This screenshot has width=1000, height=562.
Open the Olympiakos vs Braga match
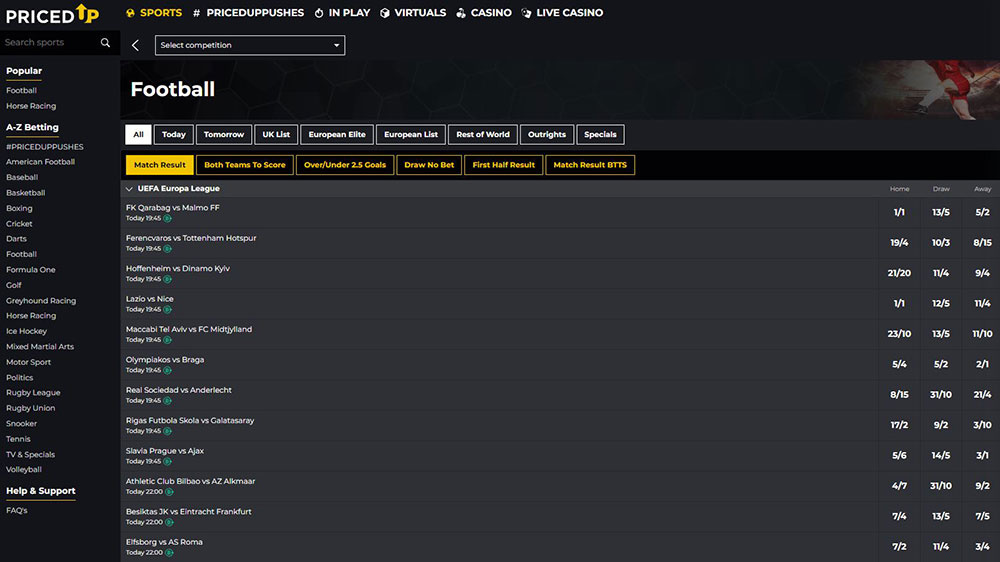click(x=165, y=360)
